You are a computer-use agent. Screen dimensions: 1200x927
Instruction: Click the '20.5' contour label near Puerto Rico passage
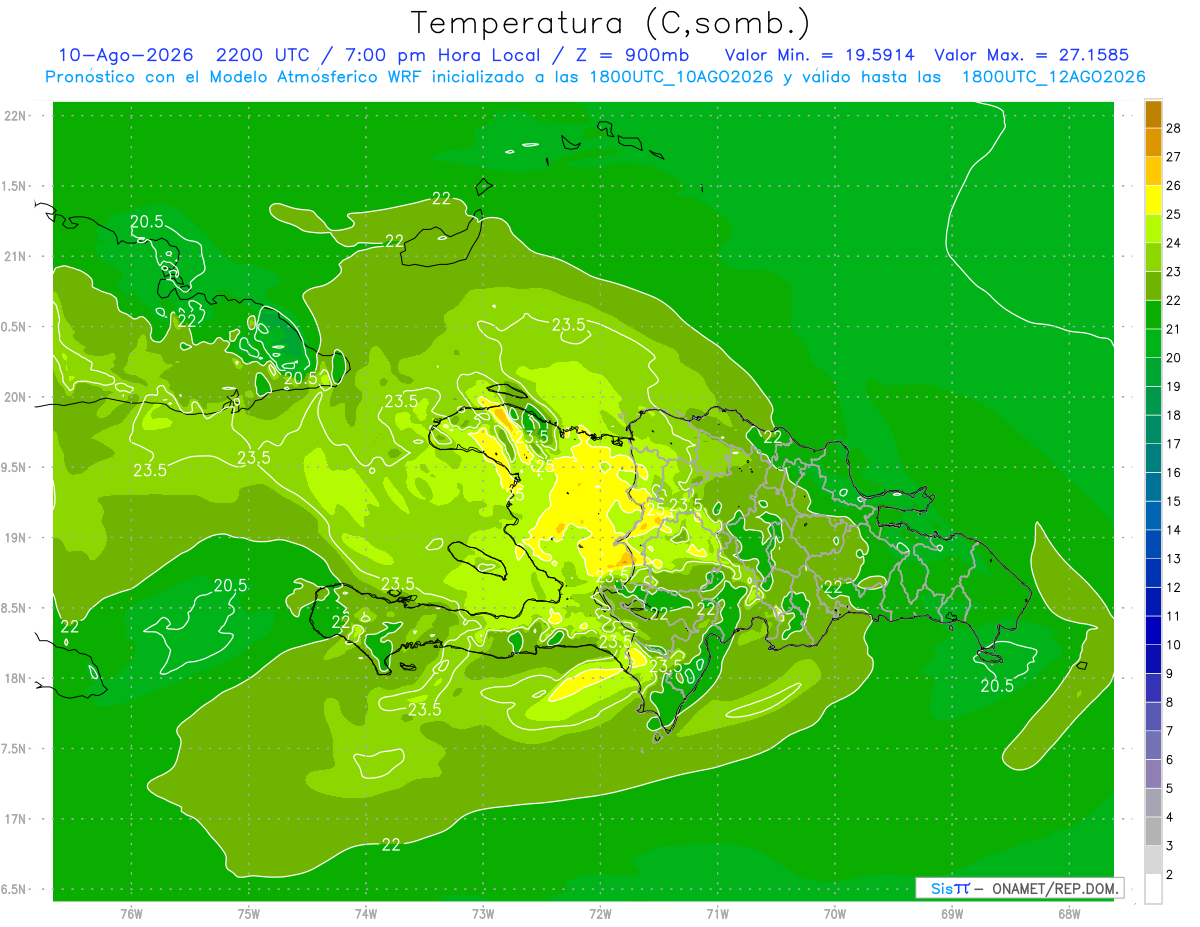click(x=997, y=686)
